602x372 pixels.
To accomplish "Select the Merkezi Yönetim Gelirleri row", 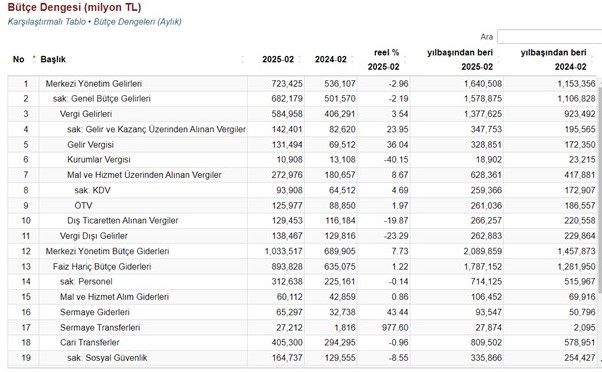I will (302, 84).
